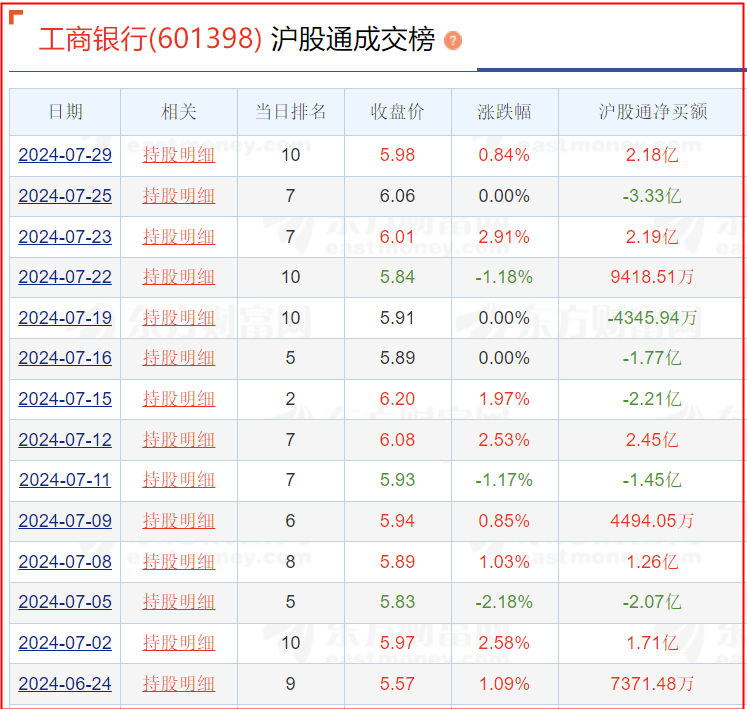The image size is (747, 709).
Task: Select net buy value -4345.94万
Action: pyautogui.click(x=652, y=318)
